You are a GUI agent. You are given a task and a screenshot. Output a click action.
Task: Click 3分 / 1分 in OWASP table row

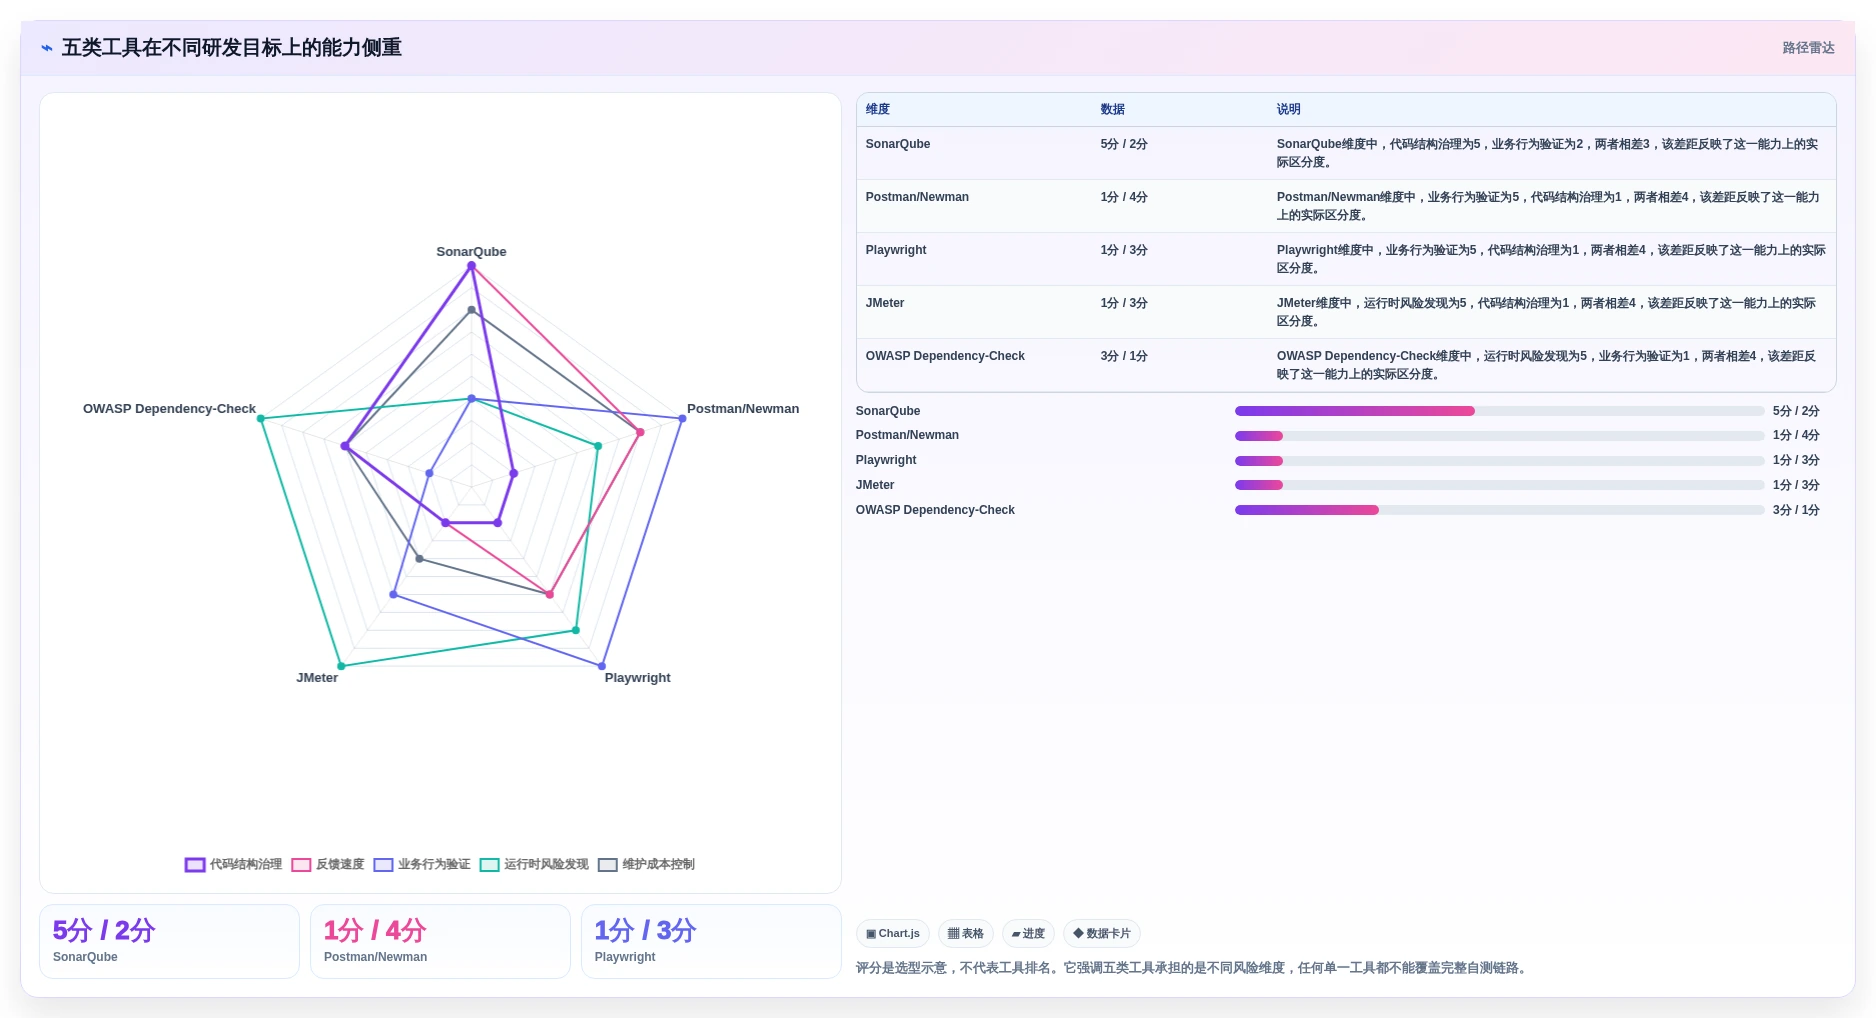(x=1124, y=356)
